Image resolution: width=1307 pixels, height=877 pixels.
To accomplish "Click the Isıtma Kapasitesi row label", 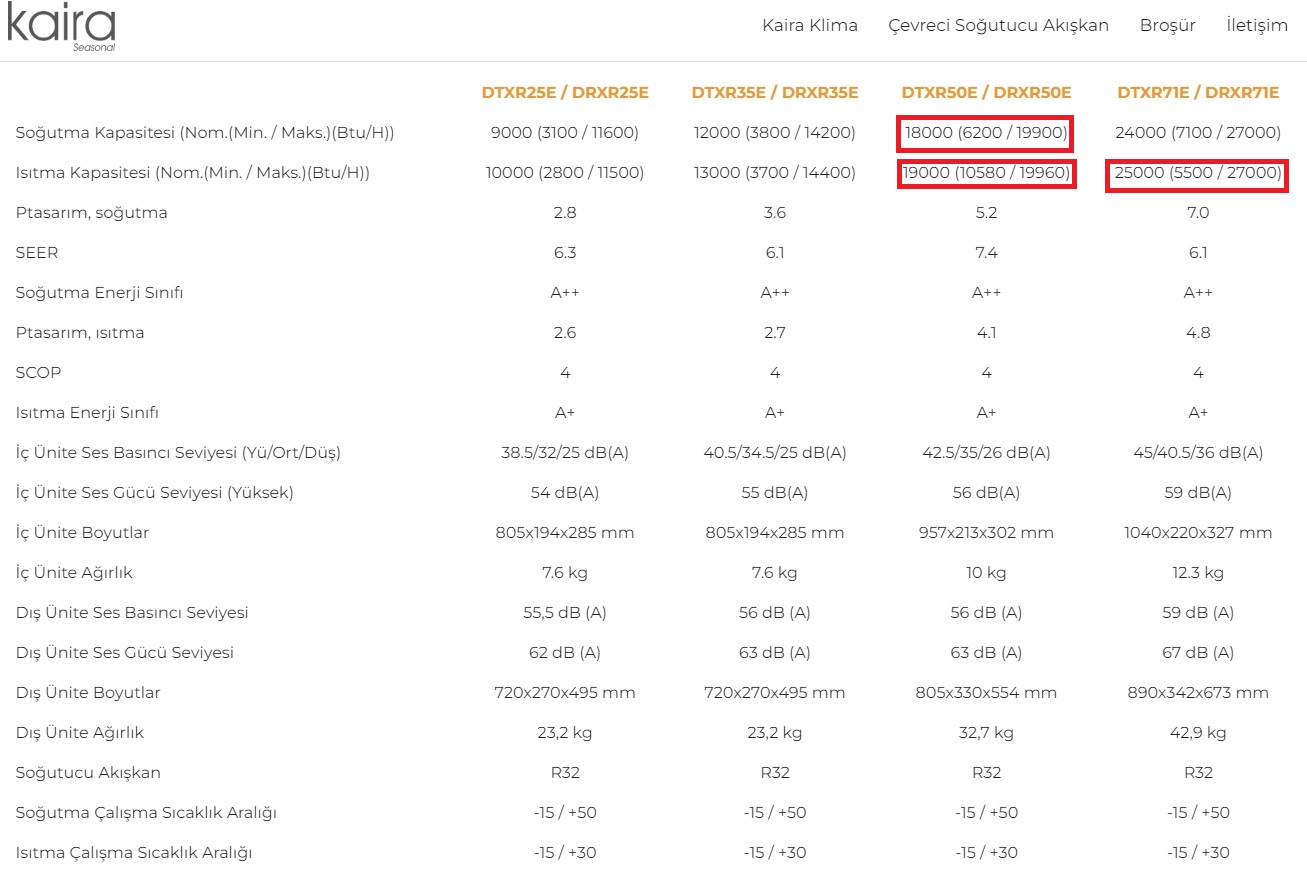I will [x=193, y=173].
